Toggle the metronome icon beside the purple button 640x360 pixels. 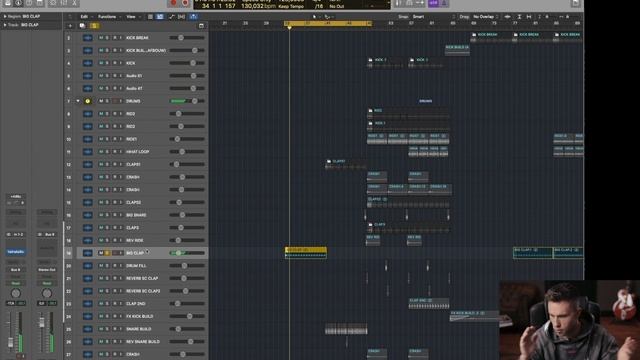[x=444, y=3]
